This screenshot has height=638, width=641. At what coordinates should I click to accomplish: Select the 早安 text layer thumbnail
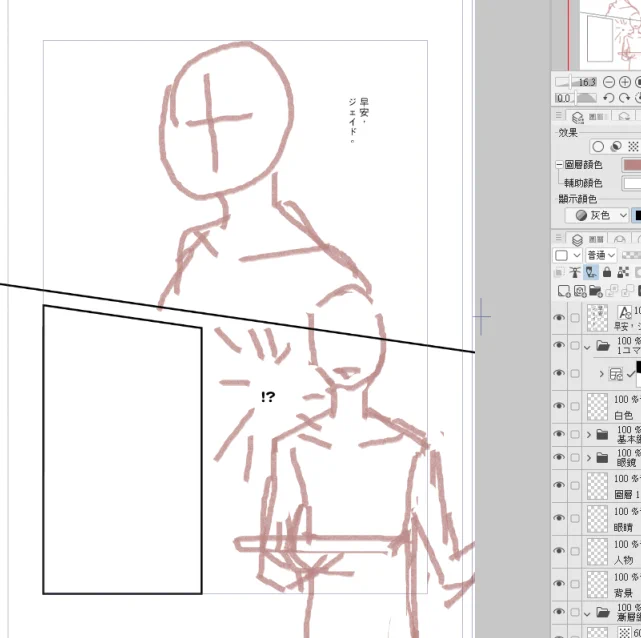point(597,318)
